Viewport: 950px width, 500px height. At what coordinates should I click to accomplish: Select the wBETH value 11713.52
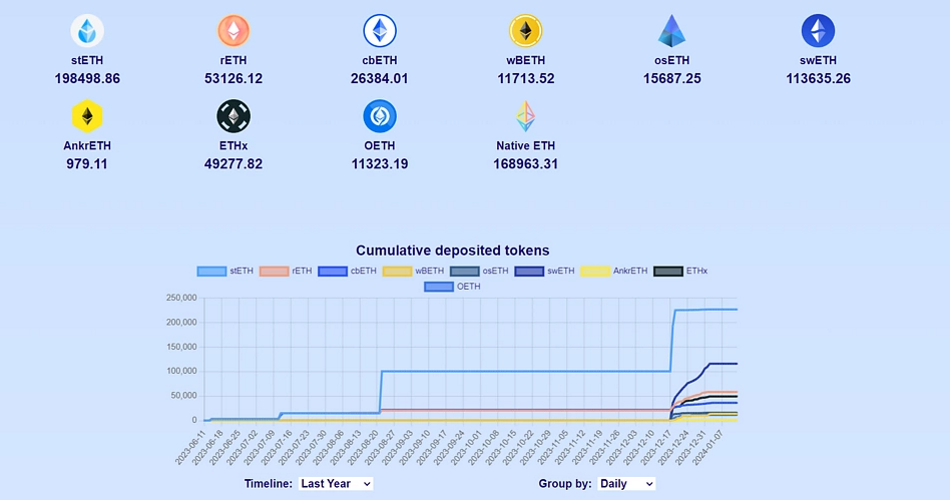(525, 79)
